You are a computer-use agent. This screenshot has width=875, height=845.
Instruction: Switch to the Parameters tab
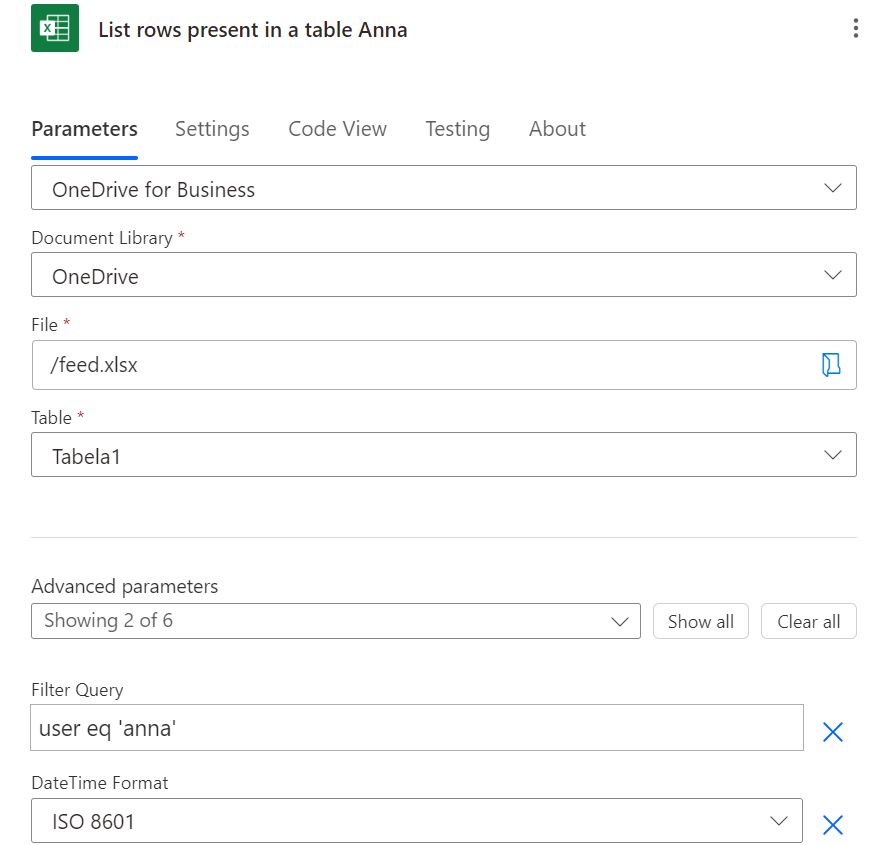click(x=85, y=129)
